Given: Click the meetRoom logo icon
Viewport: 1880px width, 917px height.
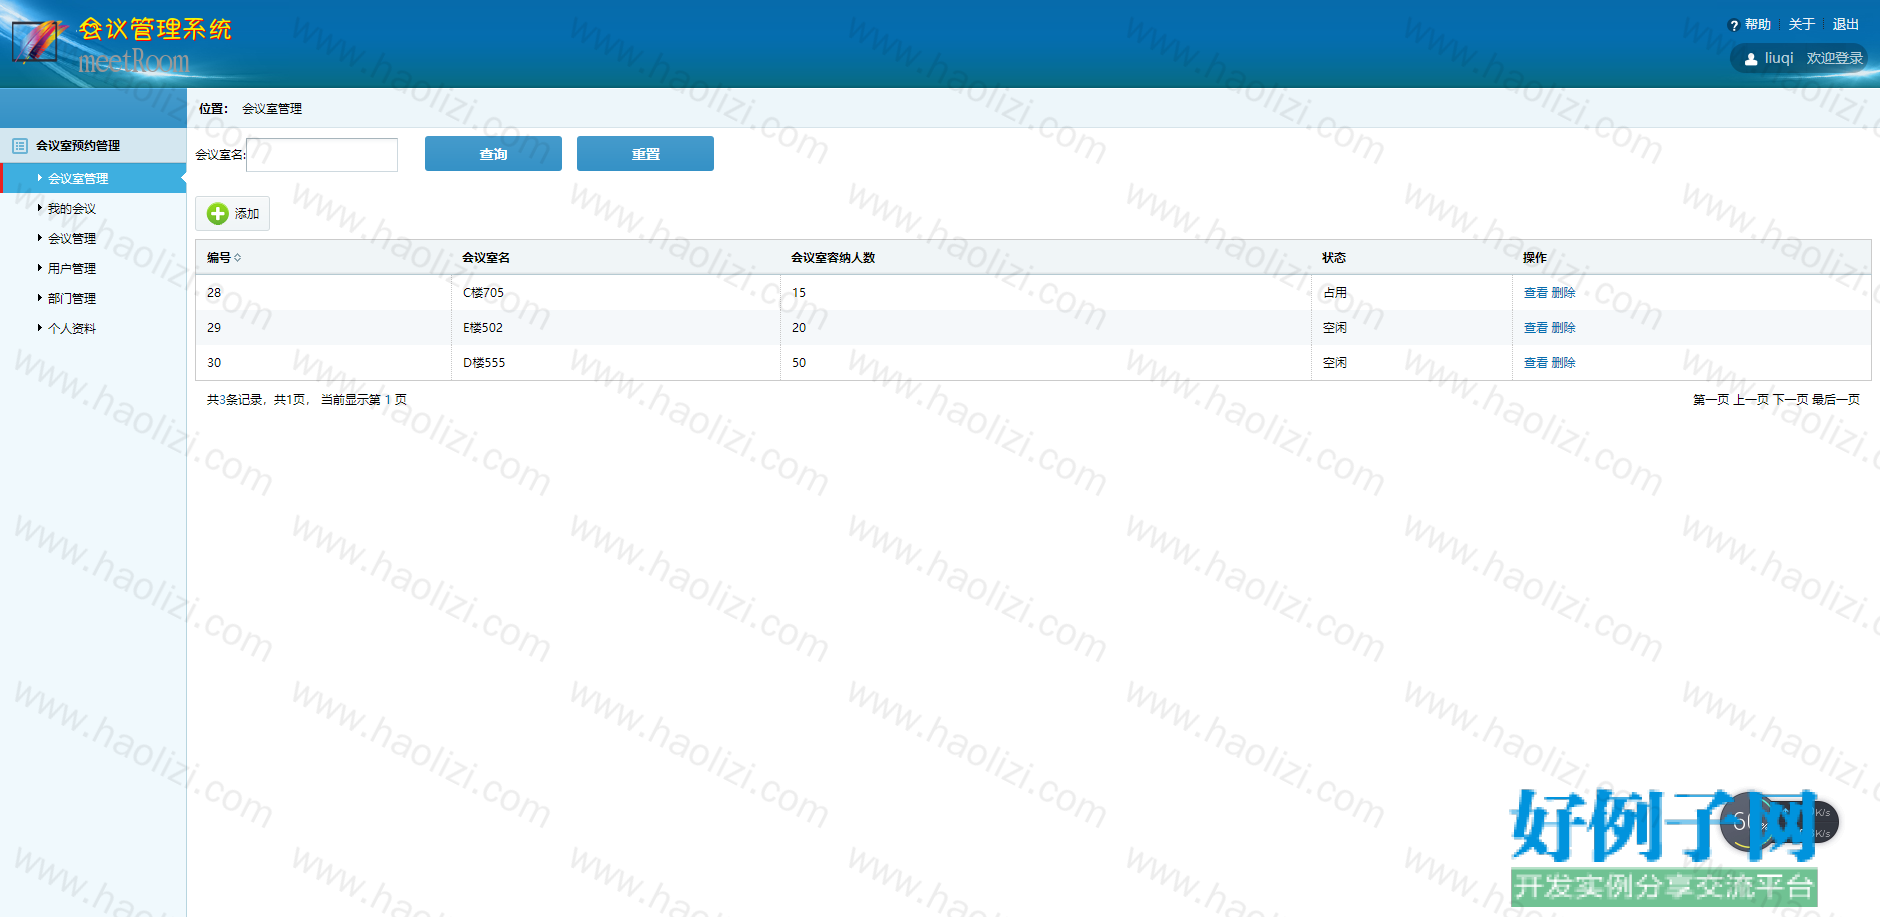Looking at the screenshot, I should (36, 41).
